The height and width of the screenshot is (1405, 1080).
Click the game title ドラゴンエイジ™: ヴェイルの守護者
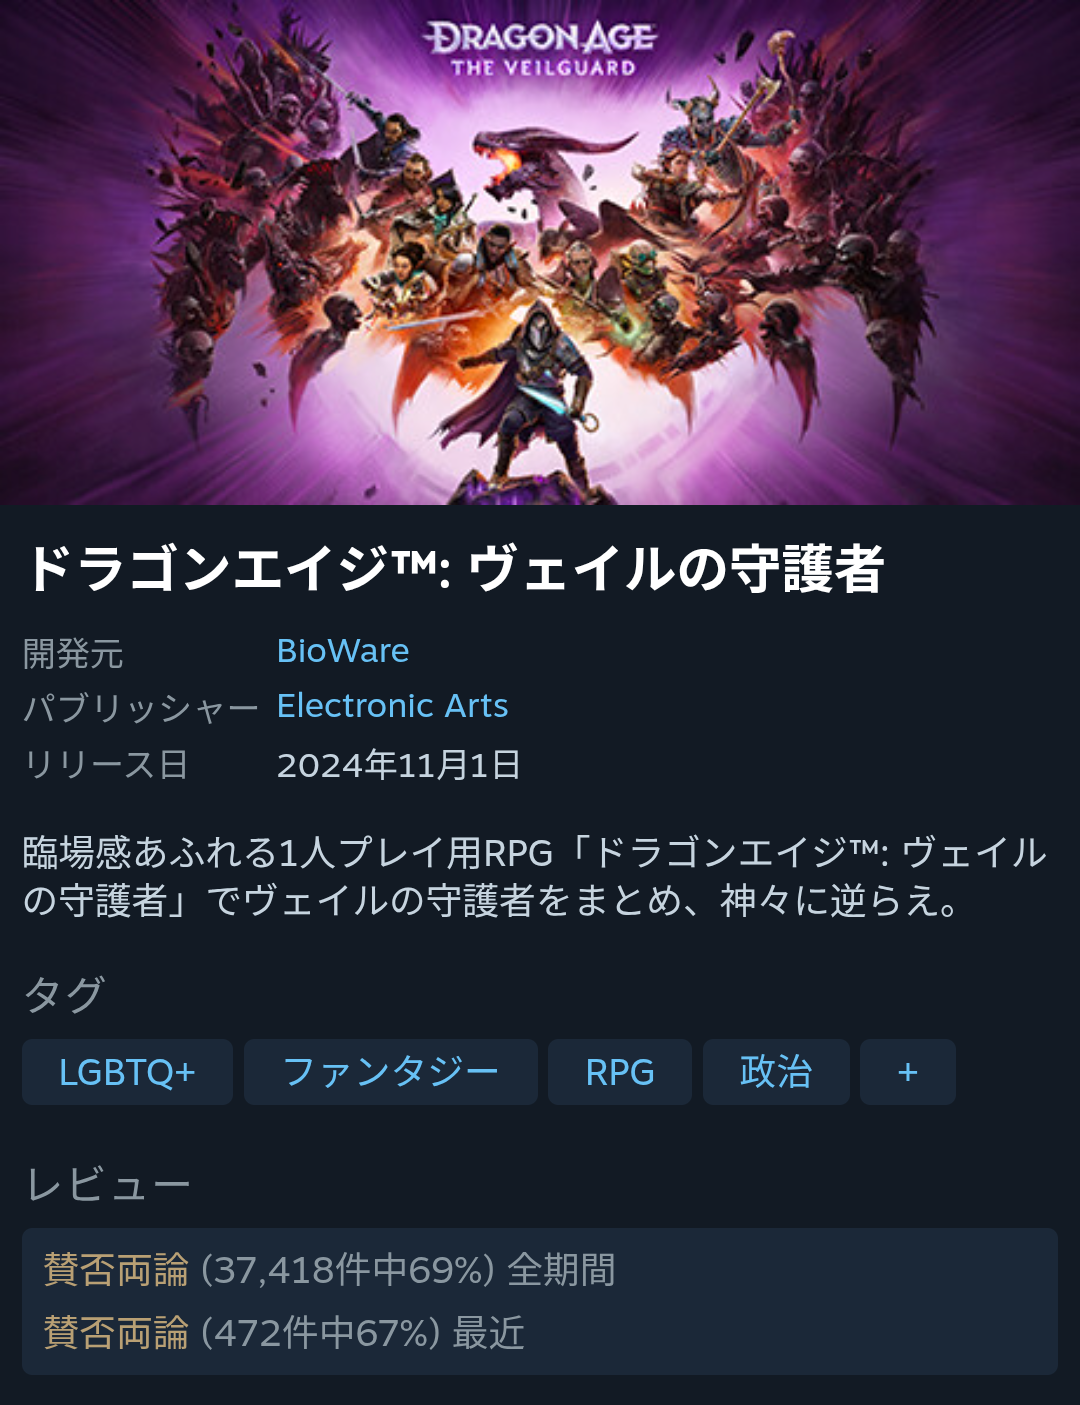pos(455,568)
